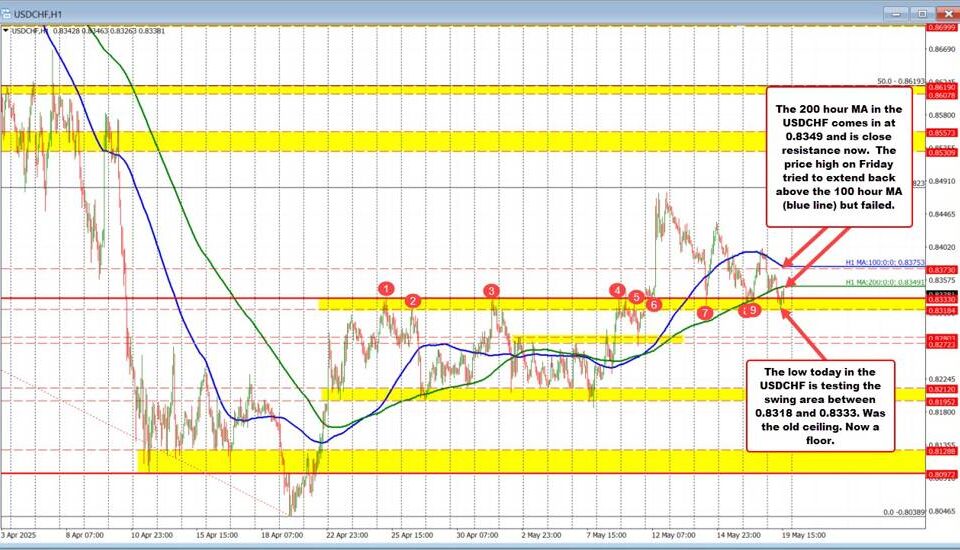Close the USDCHF,H1 chart window
The height and width of the screenshot is (550, 960).
click(x=947, y=13)
